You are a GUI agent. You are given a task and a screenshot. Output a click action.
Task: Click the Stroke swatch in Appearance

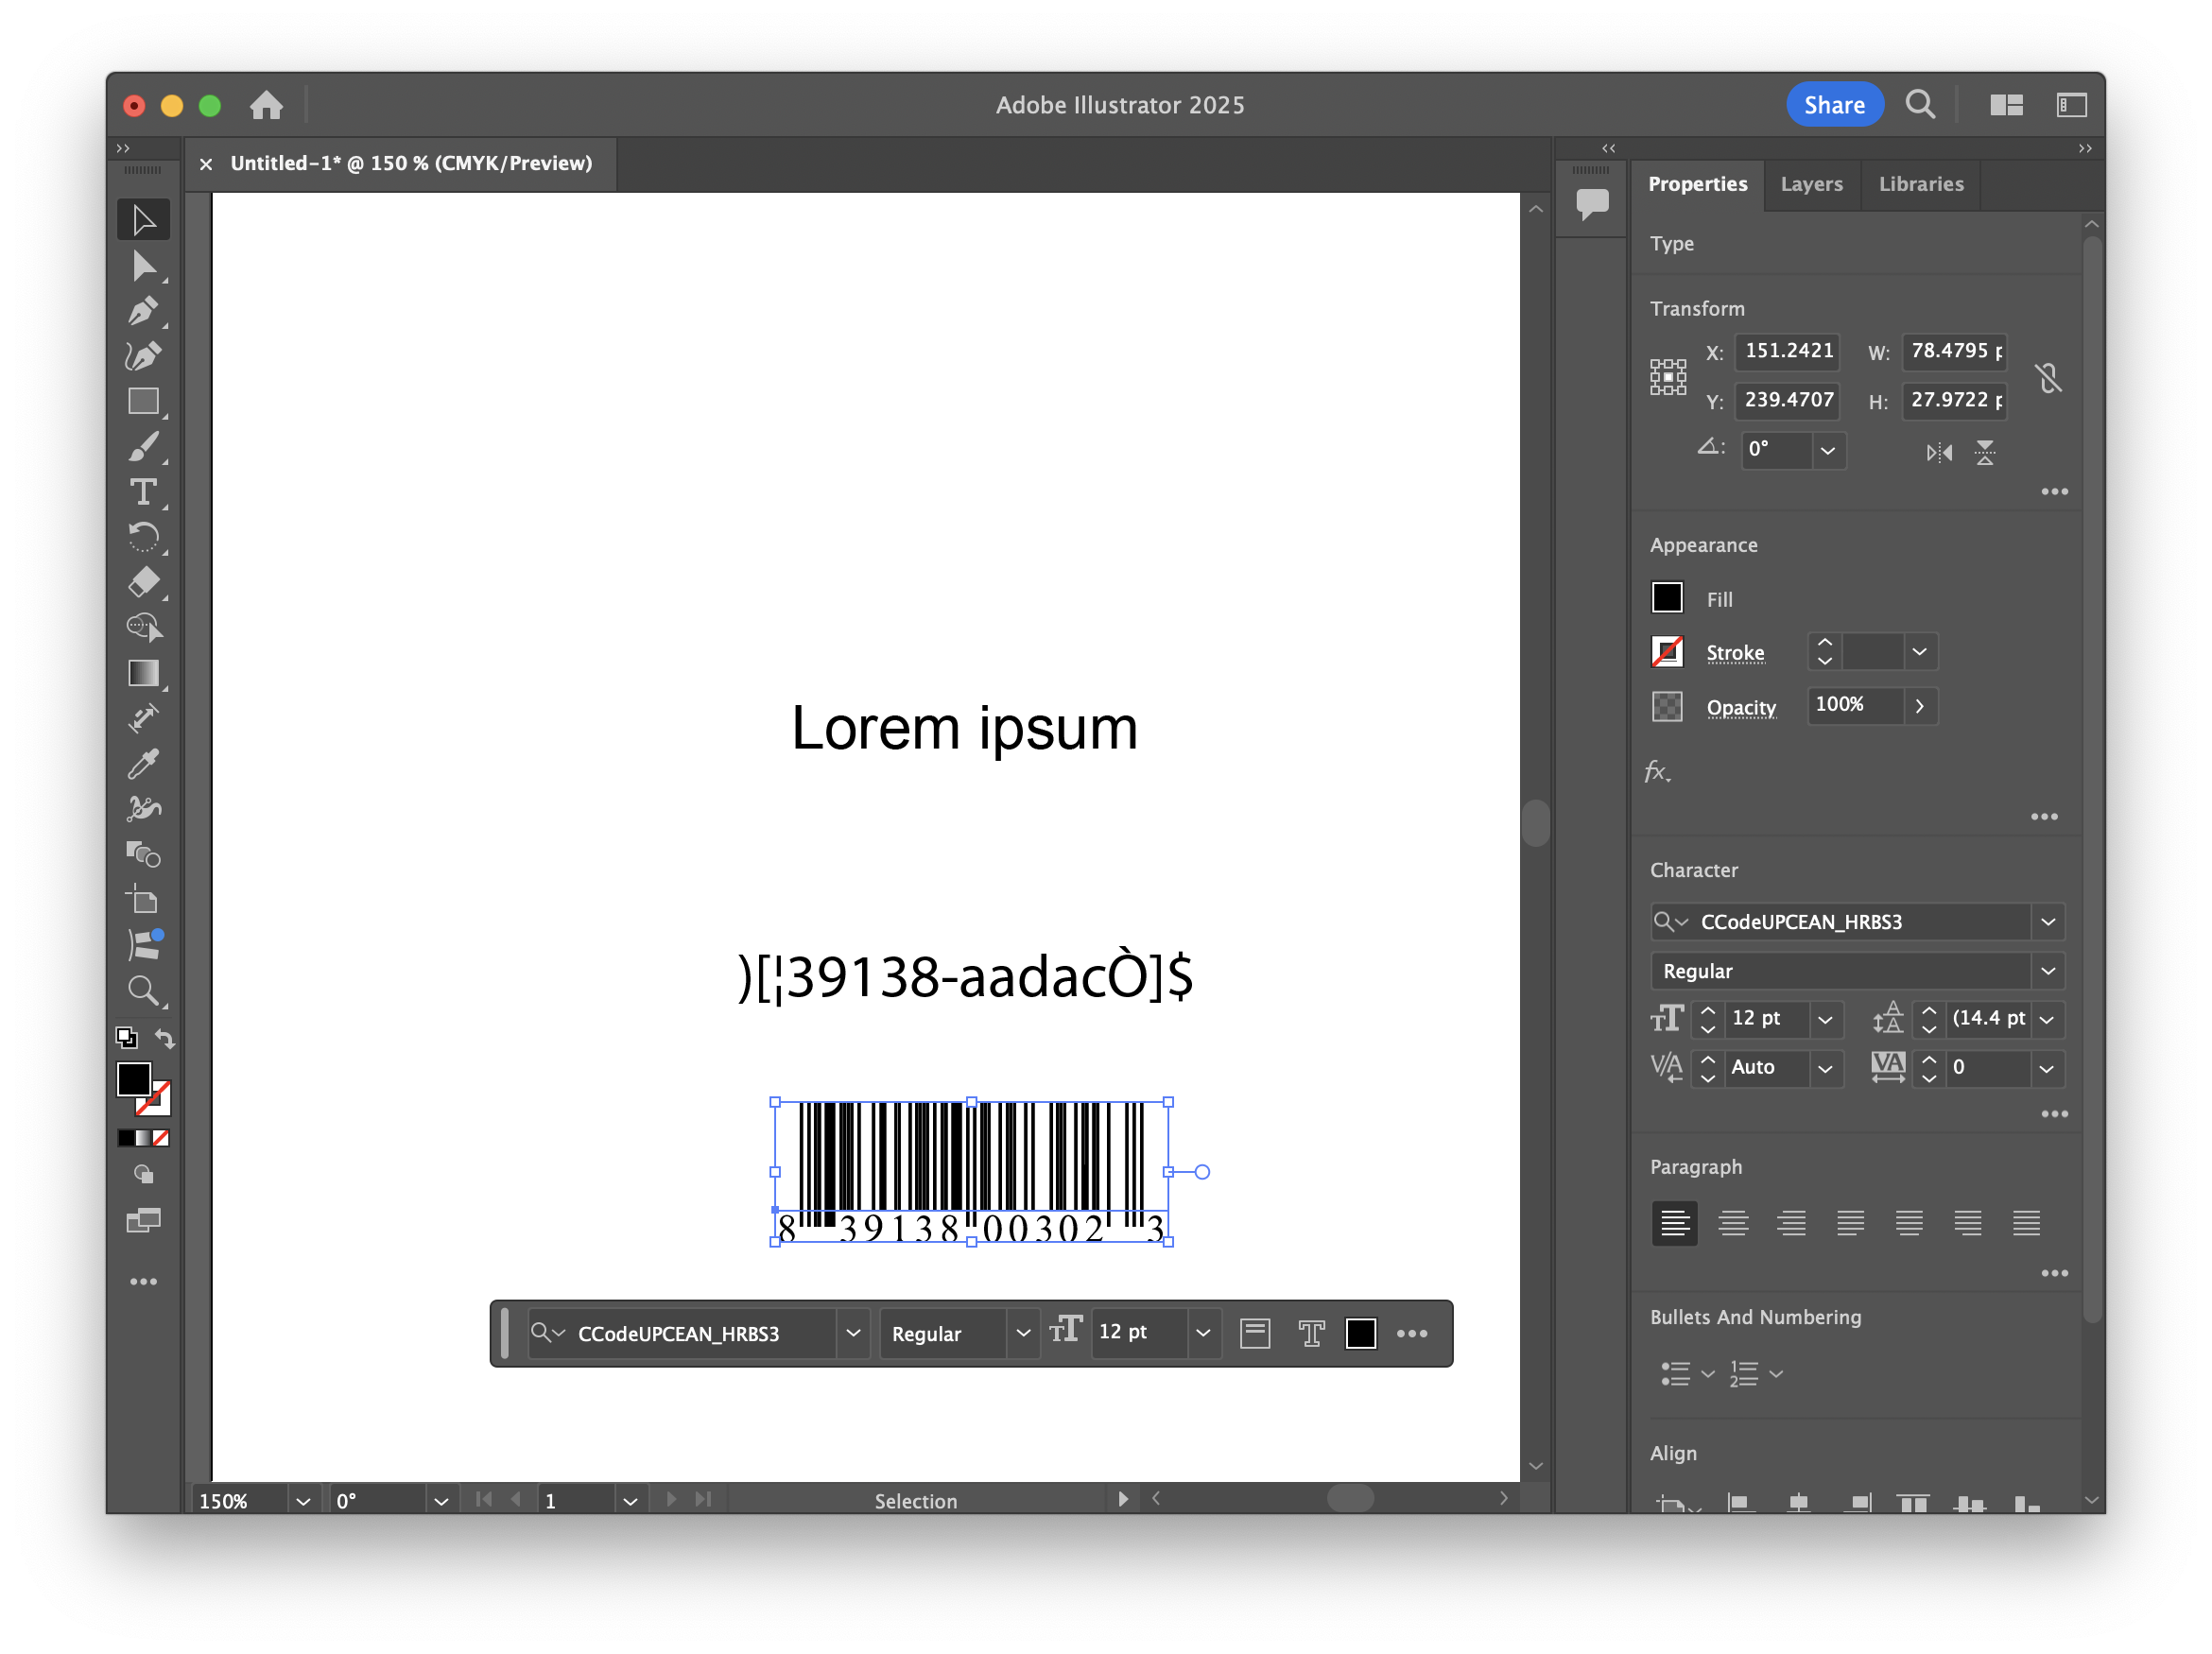click(1666, 652)
